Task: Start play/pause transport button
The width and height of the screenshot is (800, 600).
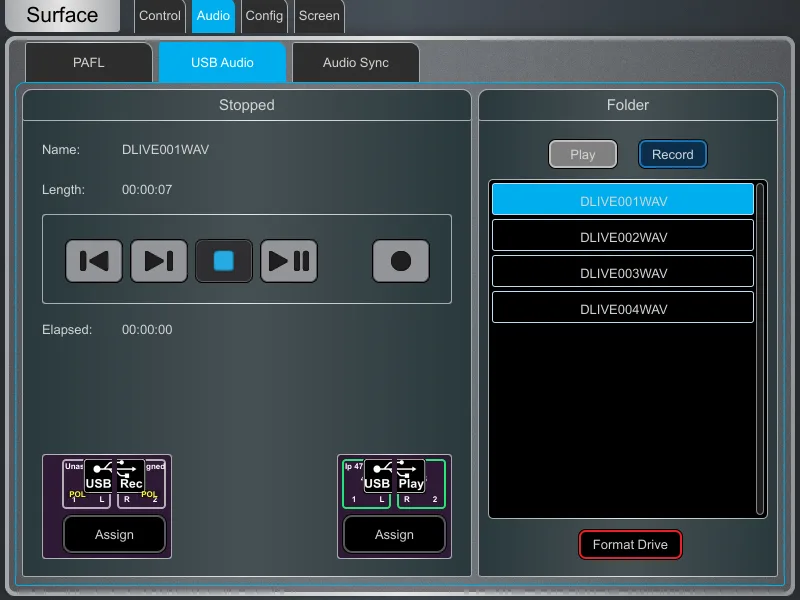Action: [x=289, y=261]
